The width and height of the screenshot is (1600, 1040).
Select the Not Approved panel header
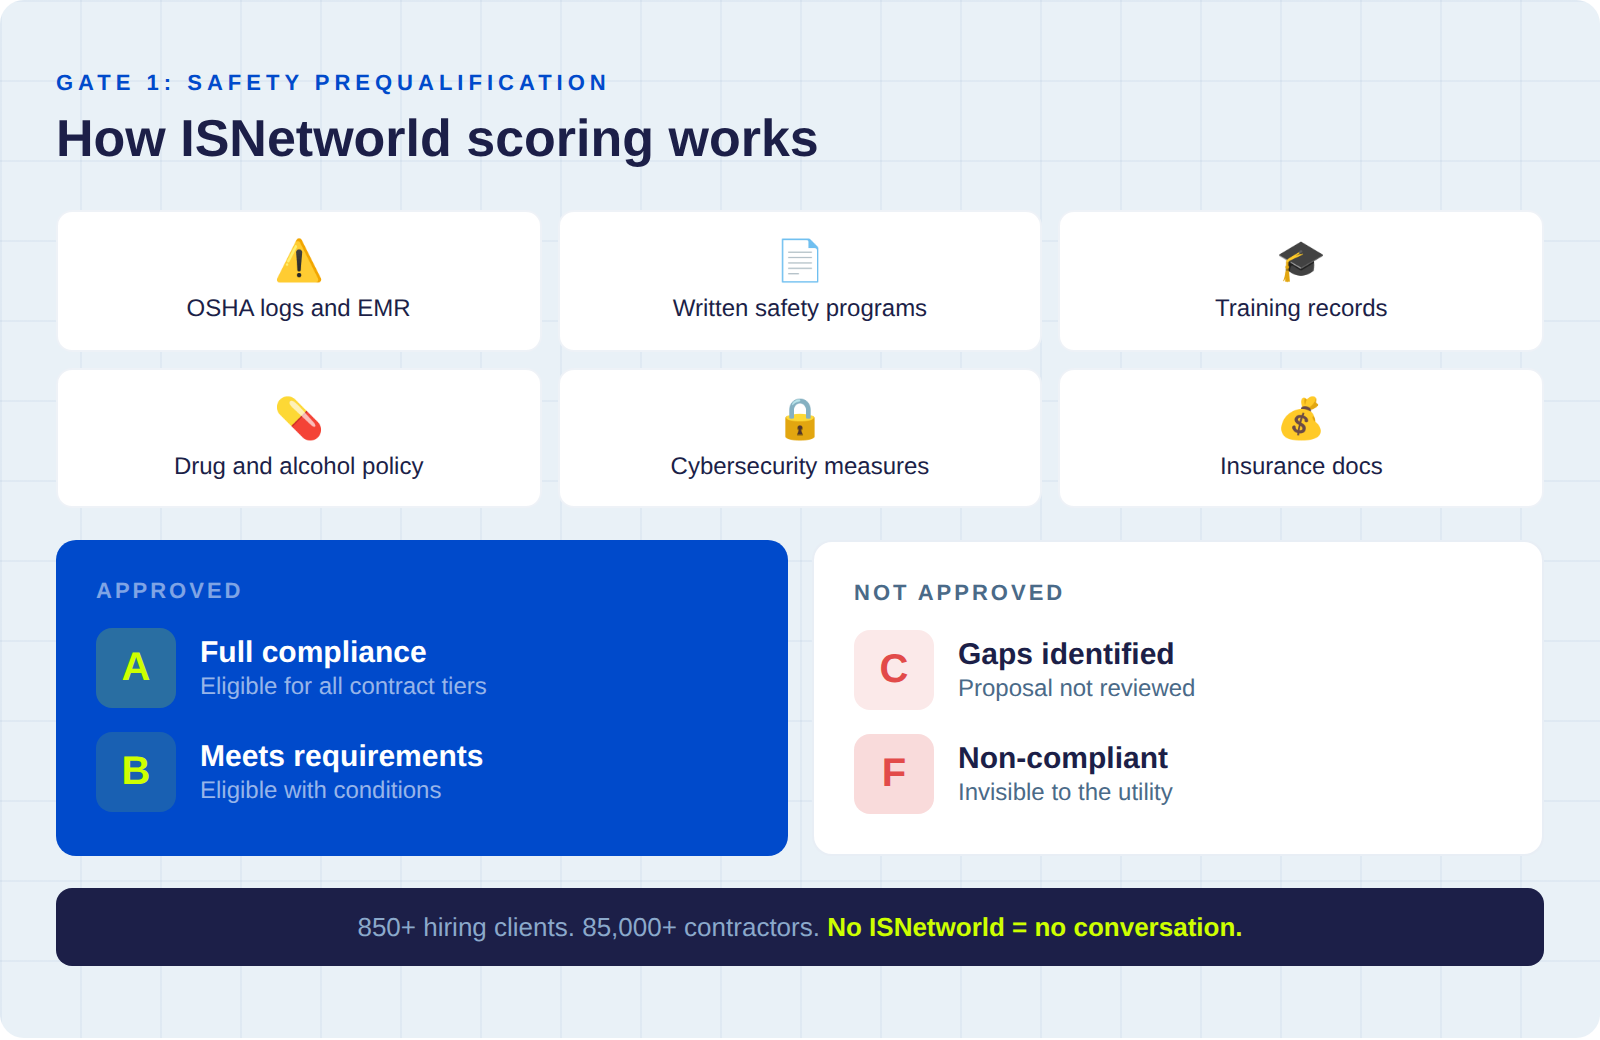(958, 592)
